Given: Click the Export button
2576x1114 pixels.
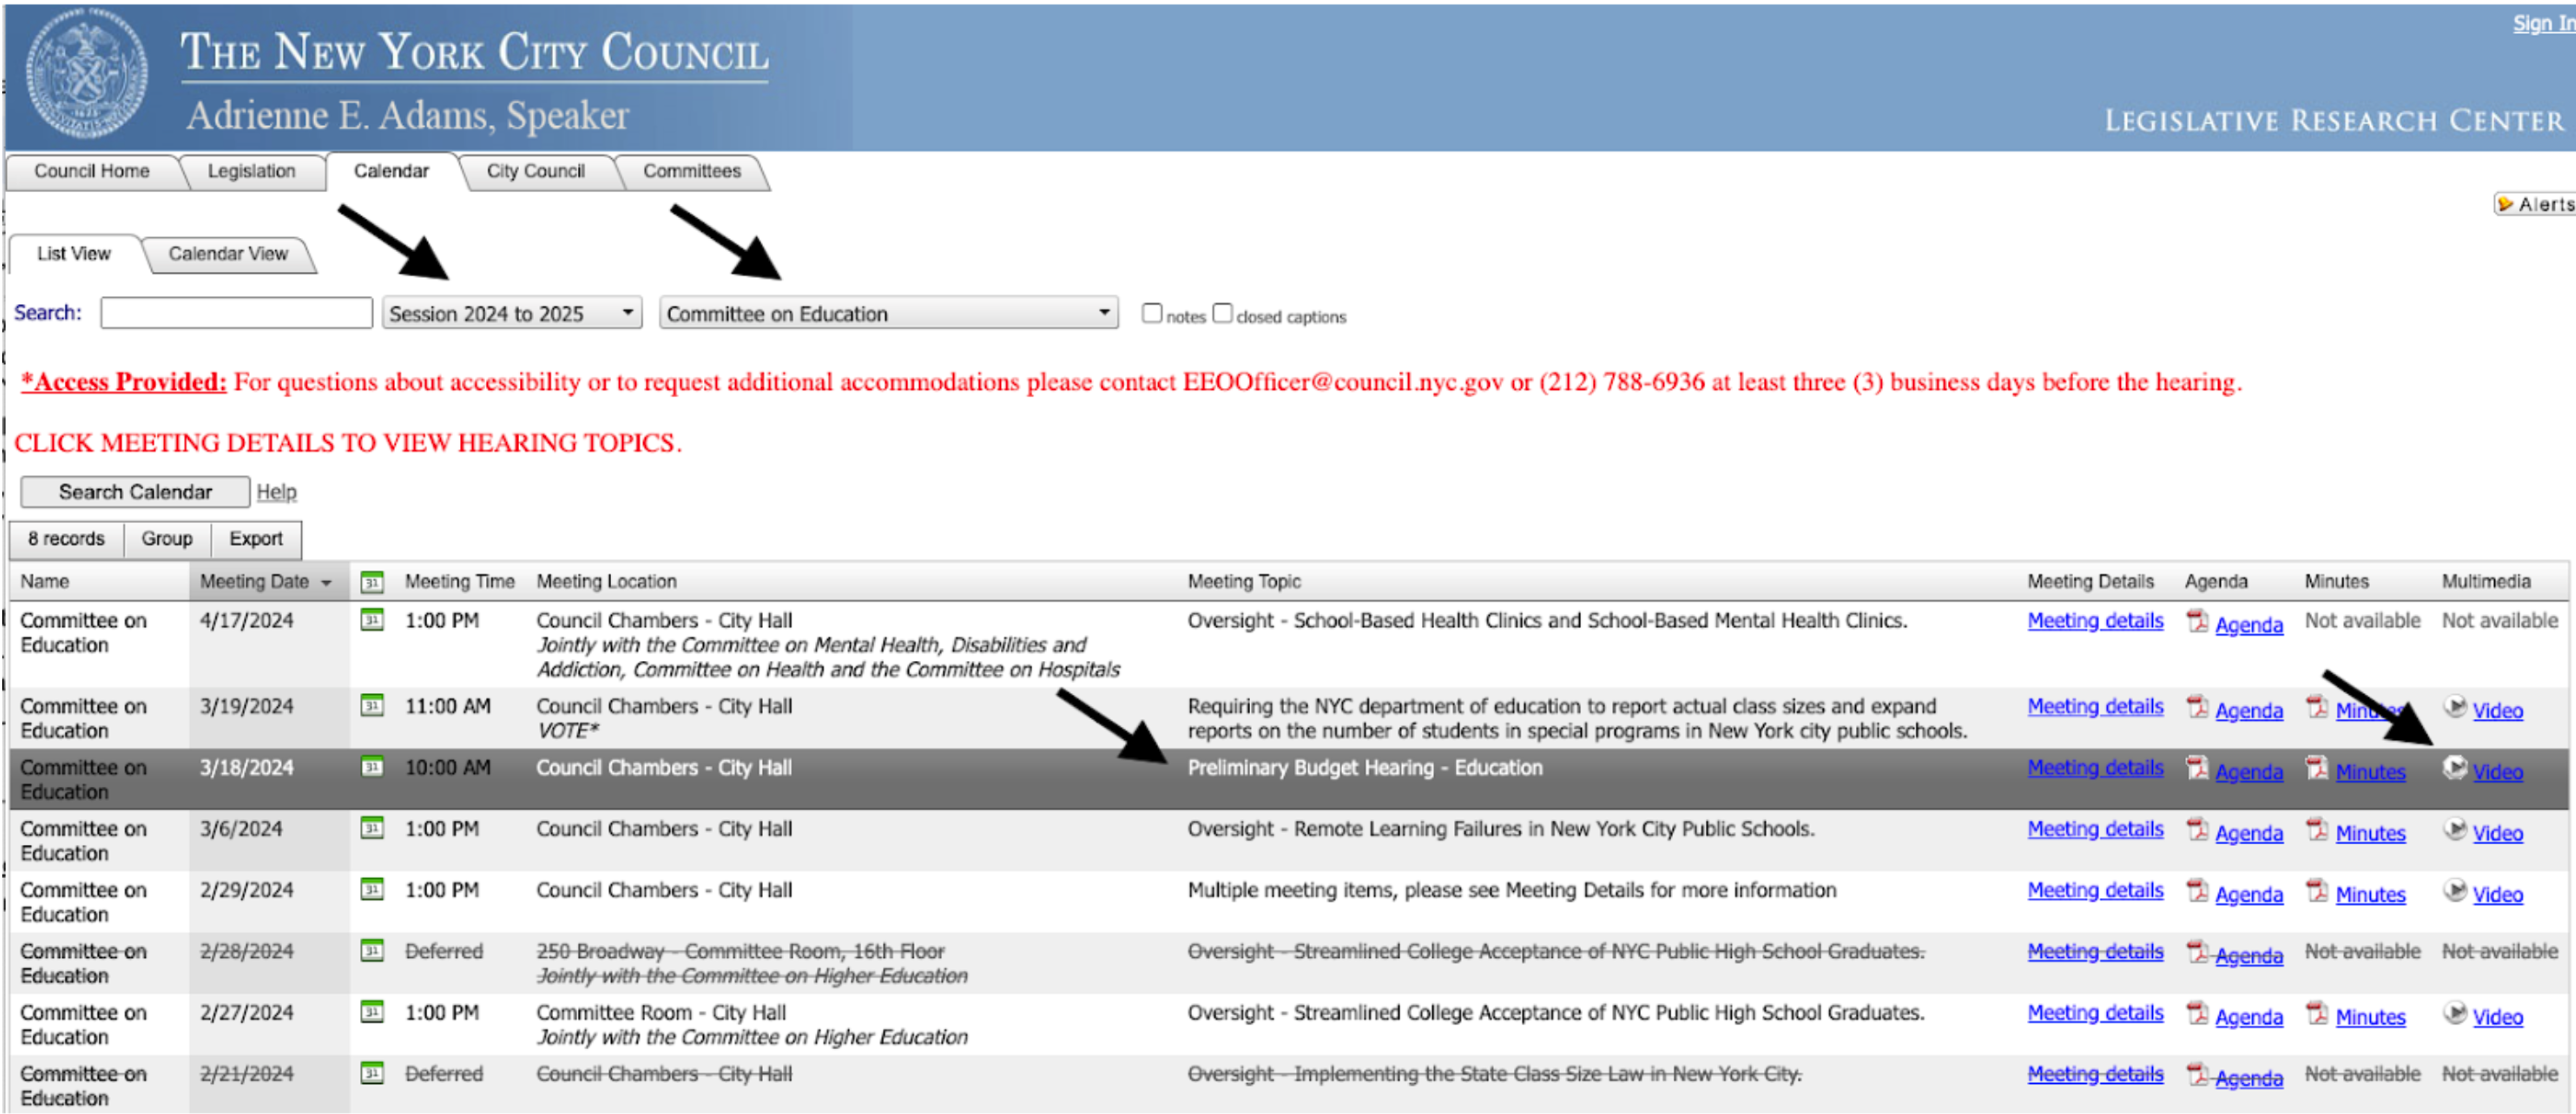Looking at the screenshot, I should 256,538.
